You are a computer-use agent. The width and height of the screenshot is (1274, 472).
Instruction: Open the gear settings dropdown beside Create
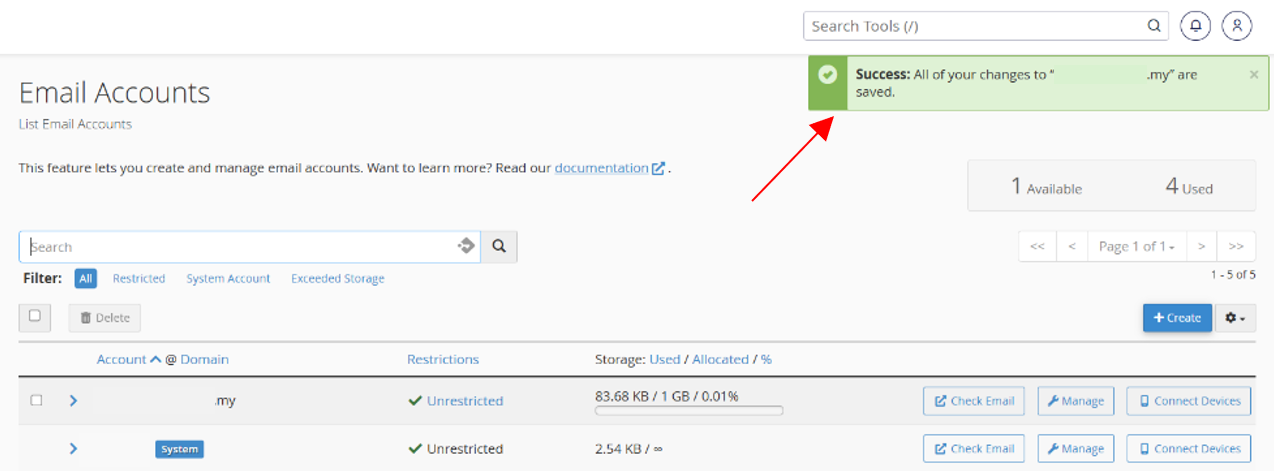(x=1235, y=318)
